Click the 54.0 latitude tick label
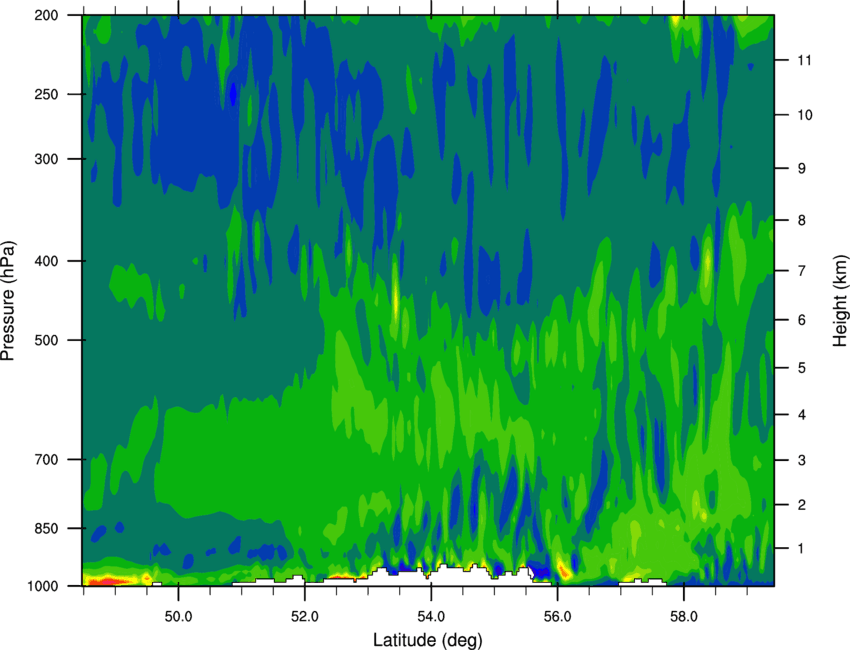 tap(432, 616)
